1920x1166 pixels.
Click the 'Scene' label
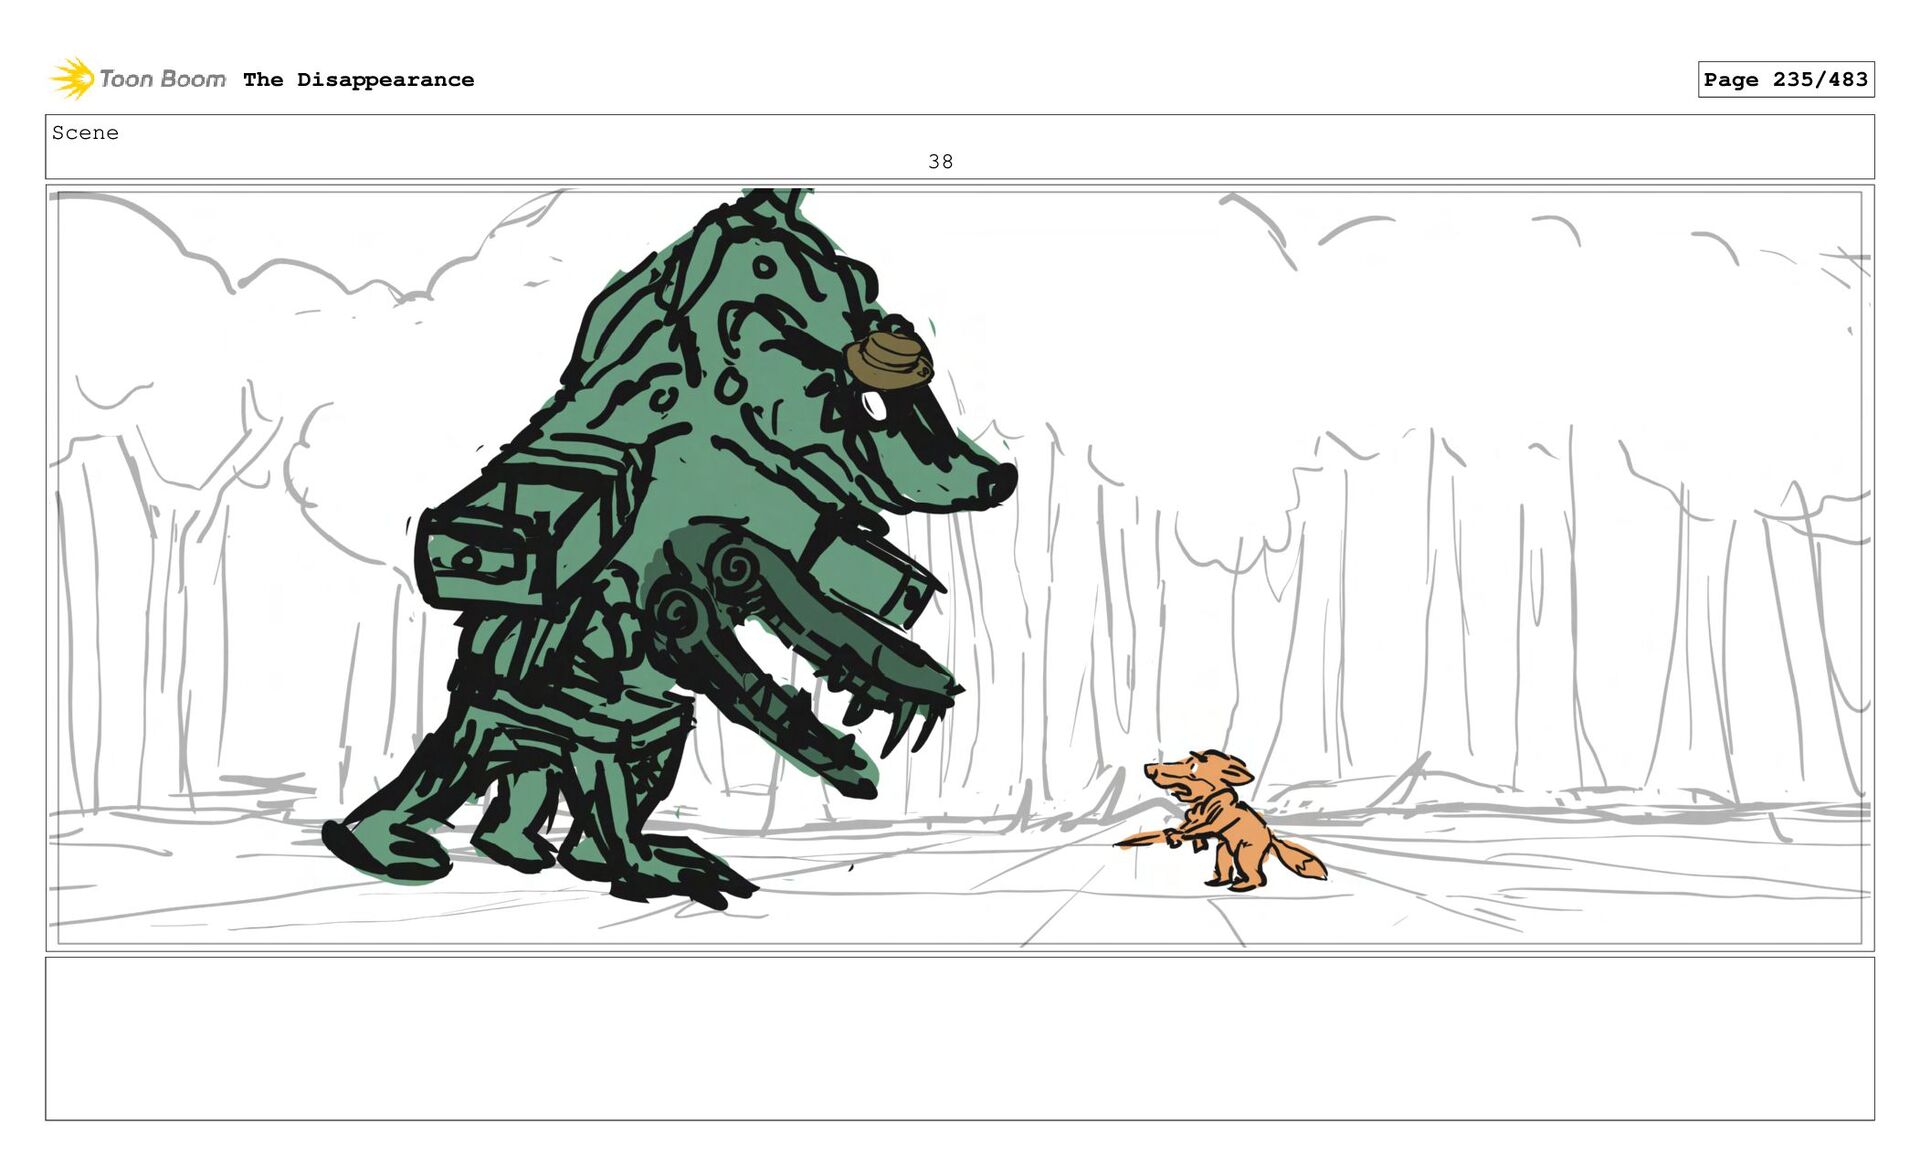pos(85,133)
